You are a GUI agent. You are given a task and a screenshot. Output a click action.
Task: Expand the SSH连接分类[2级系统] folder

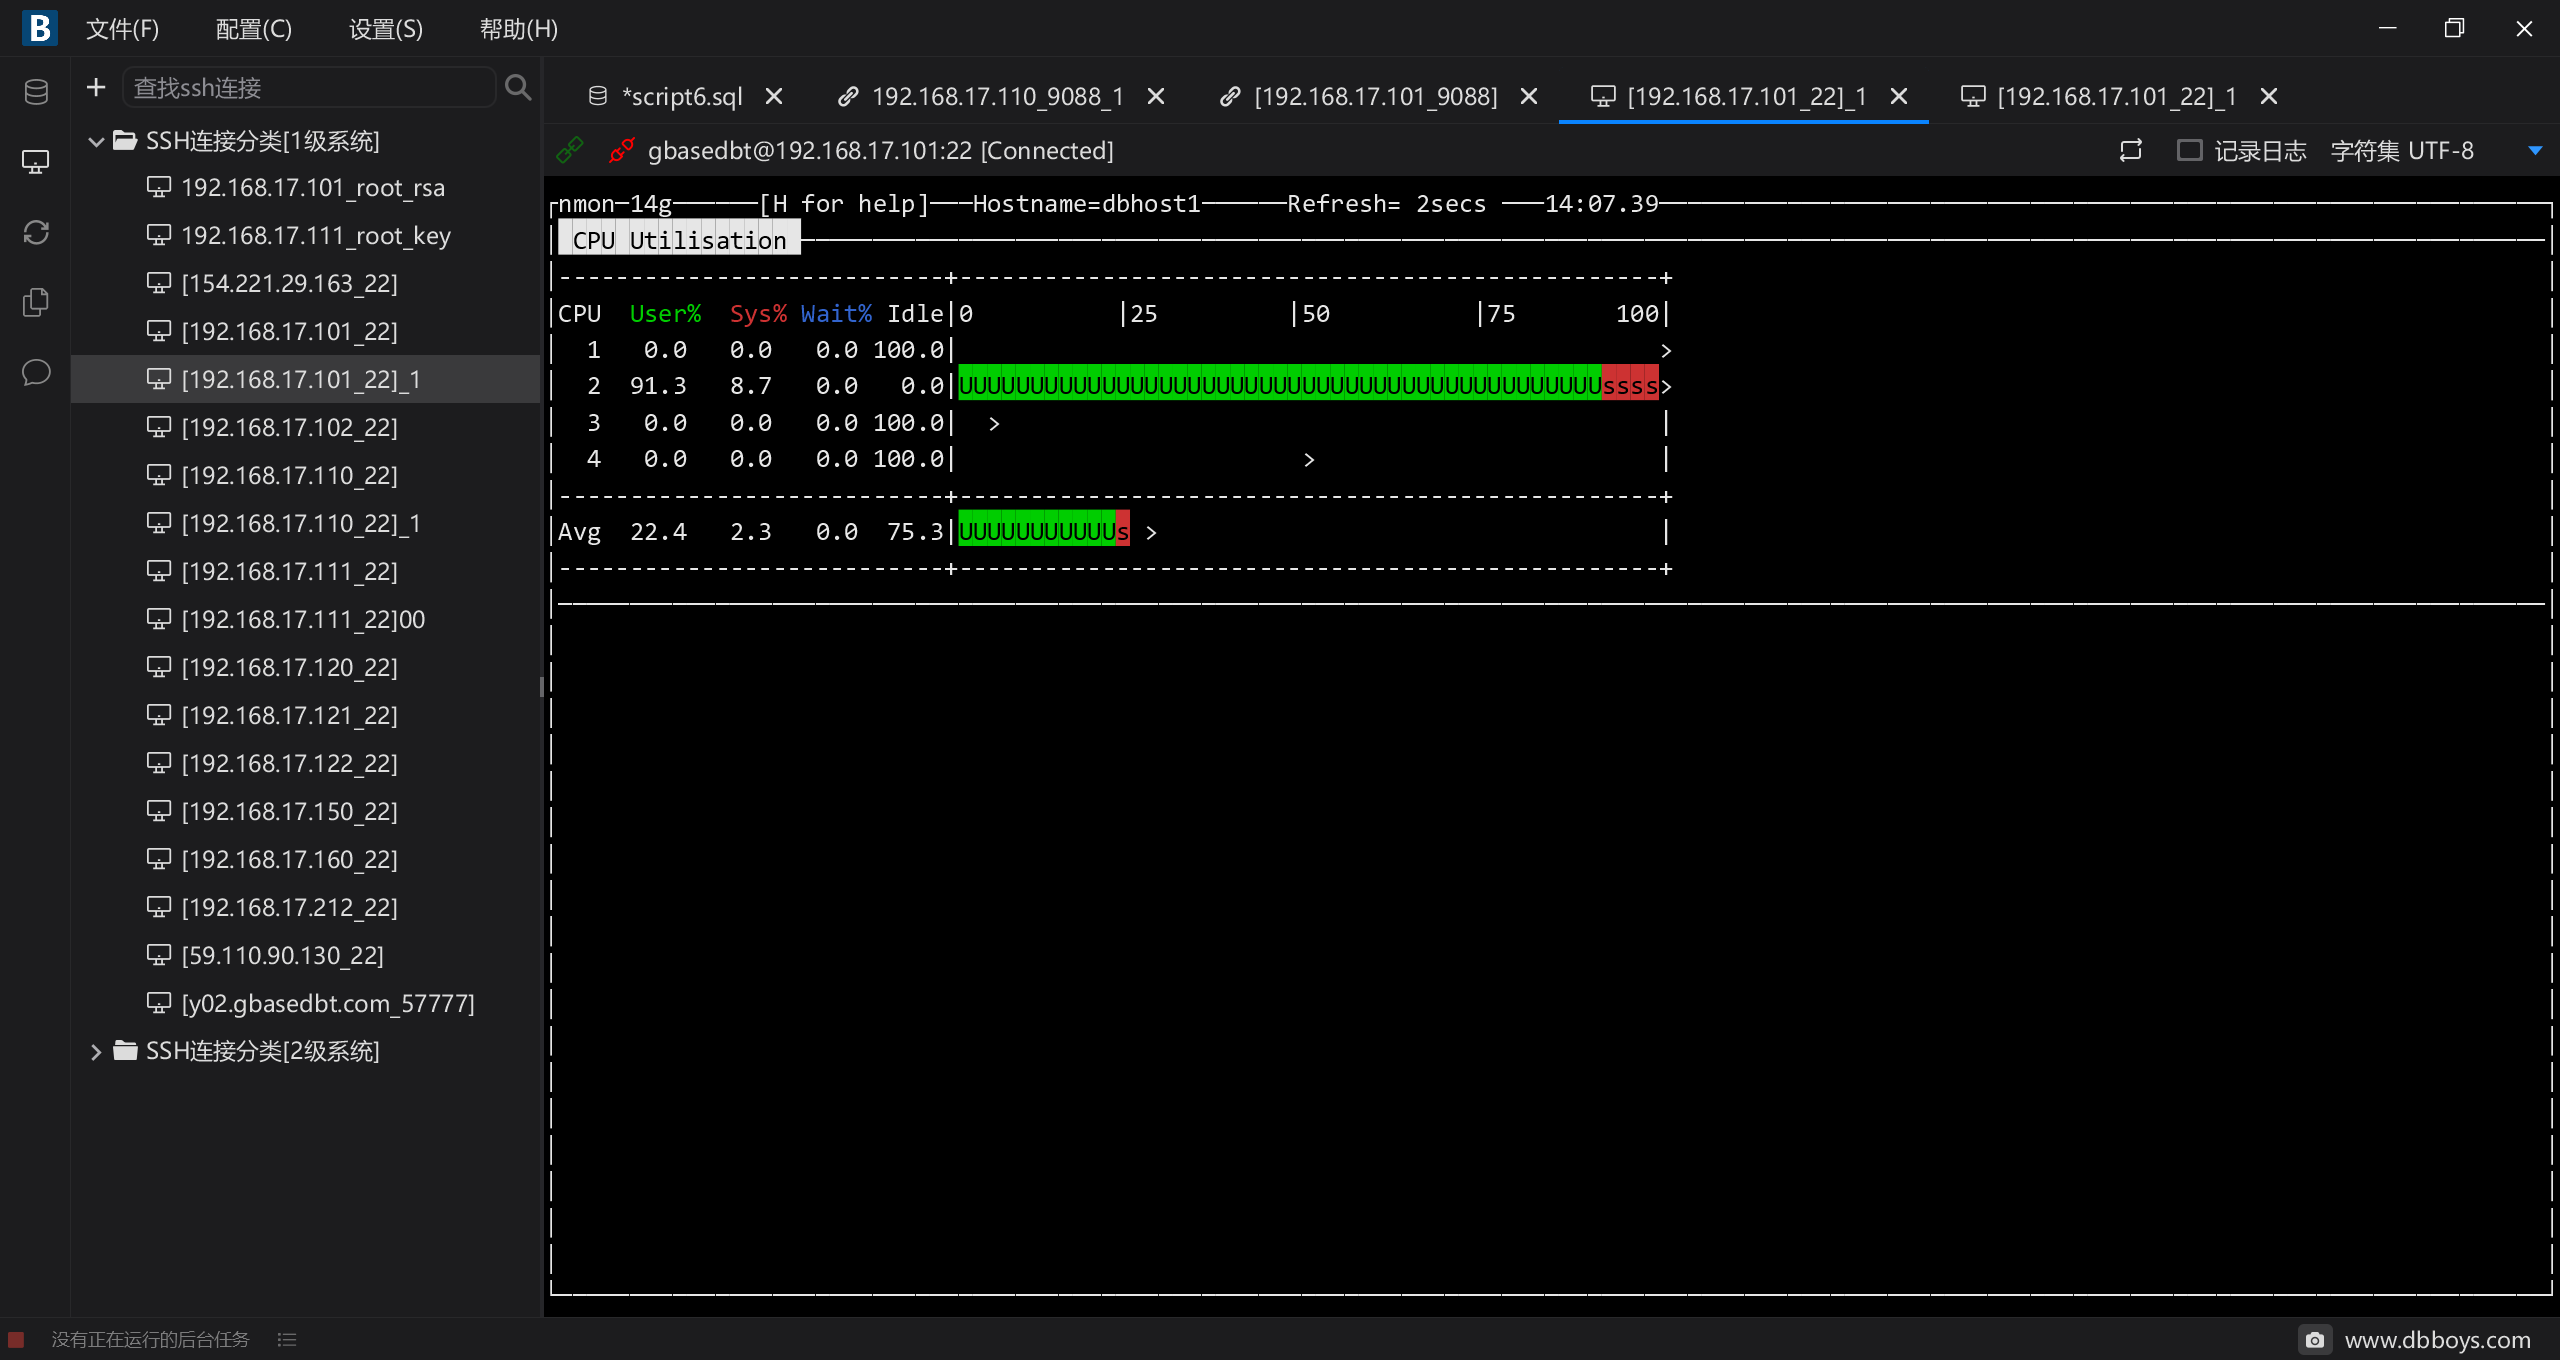pos(96,1051)
